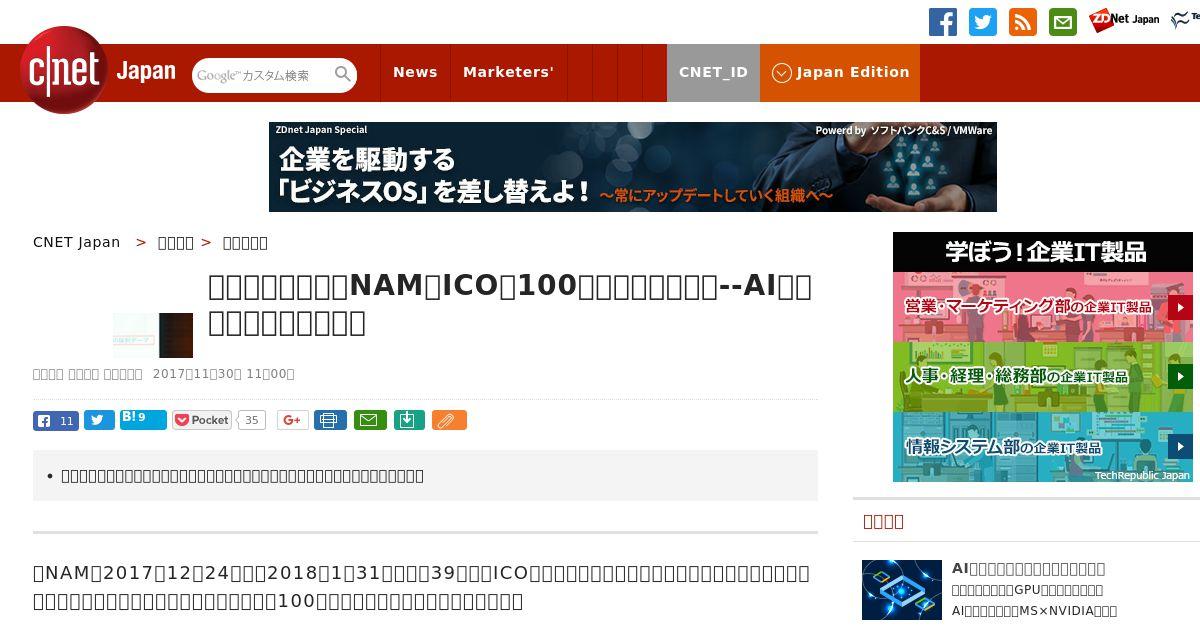This screenshot has height=630, width=1200.
Task: Open the AI chip thumbnail in sidebar
Action: (902, 590)
